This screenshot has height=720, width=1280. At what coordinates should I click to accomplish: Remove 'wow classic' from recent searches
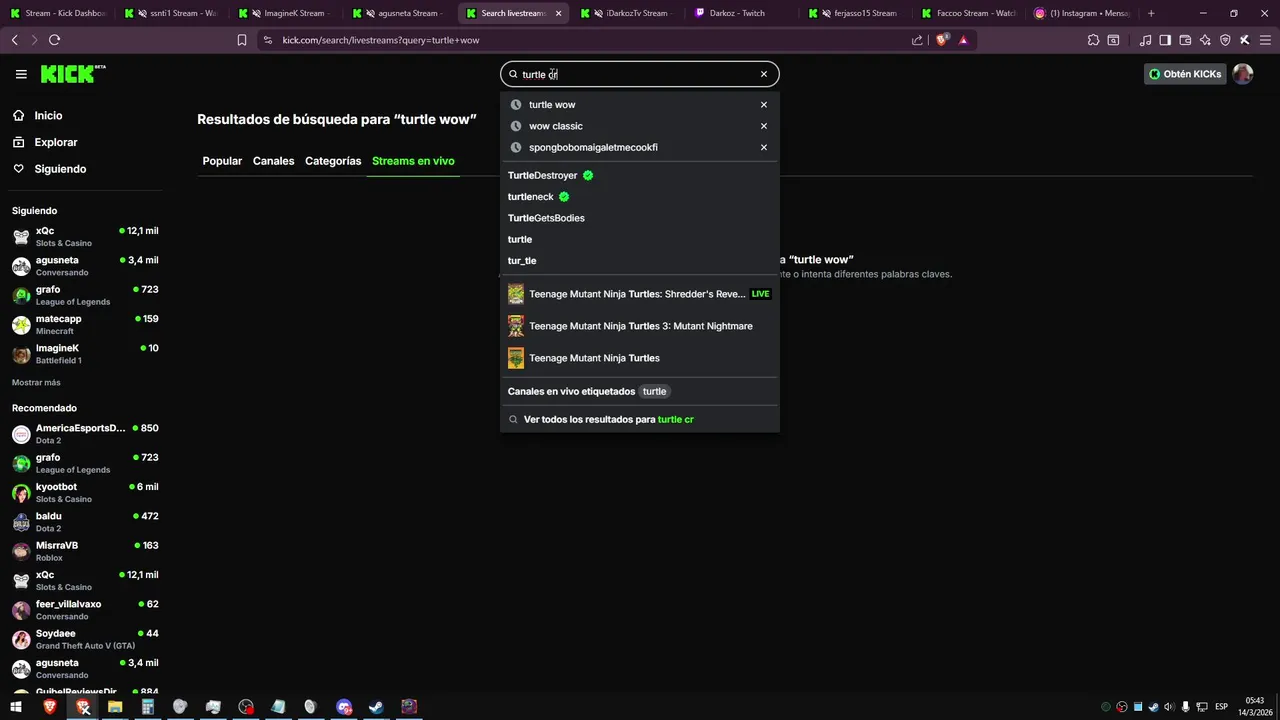pyautogui.click(x=764, y=126)
